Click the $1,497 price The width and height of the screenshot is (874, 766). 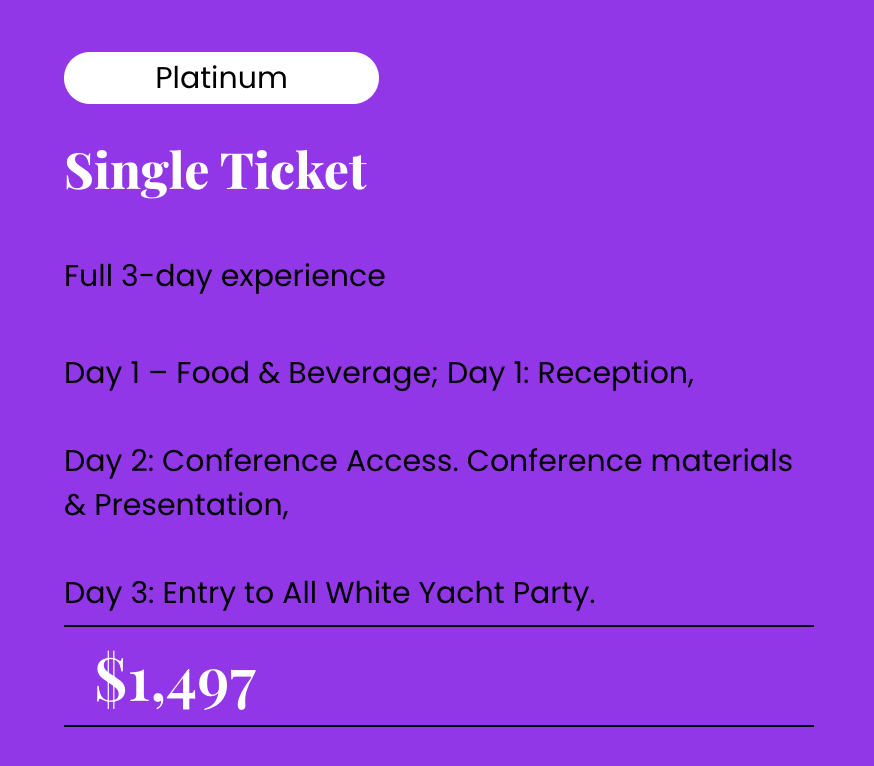[176, 681]
